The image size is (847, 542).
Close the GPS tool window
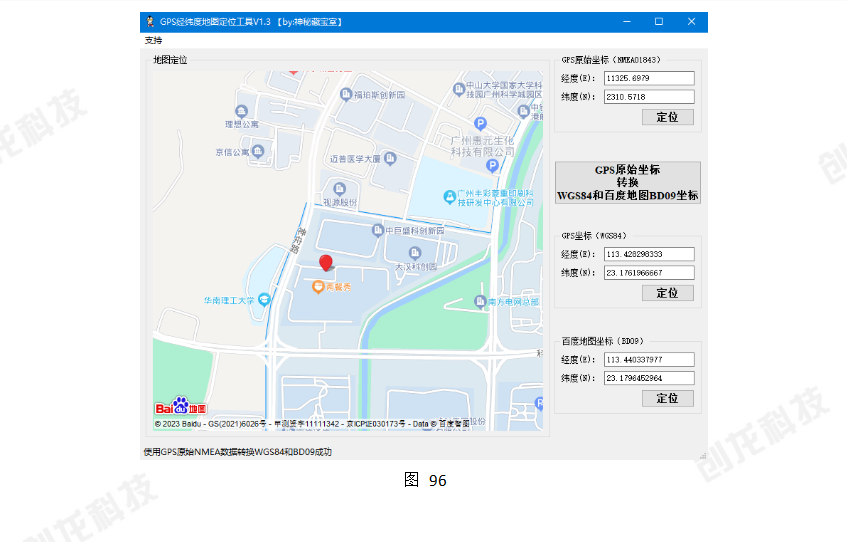click(x=691, y=22)
